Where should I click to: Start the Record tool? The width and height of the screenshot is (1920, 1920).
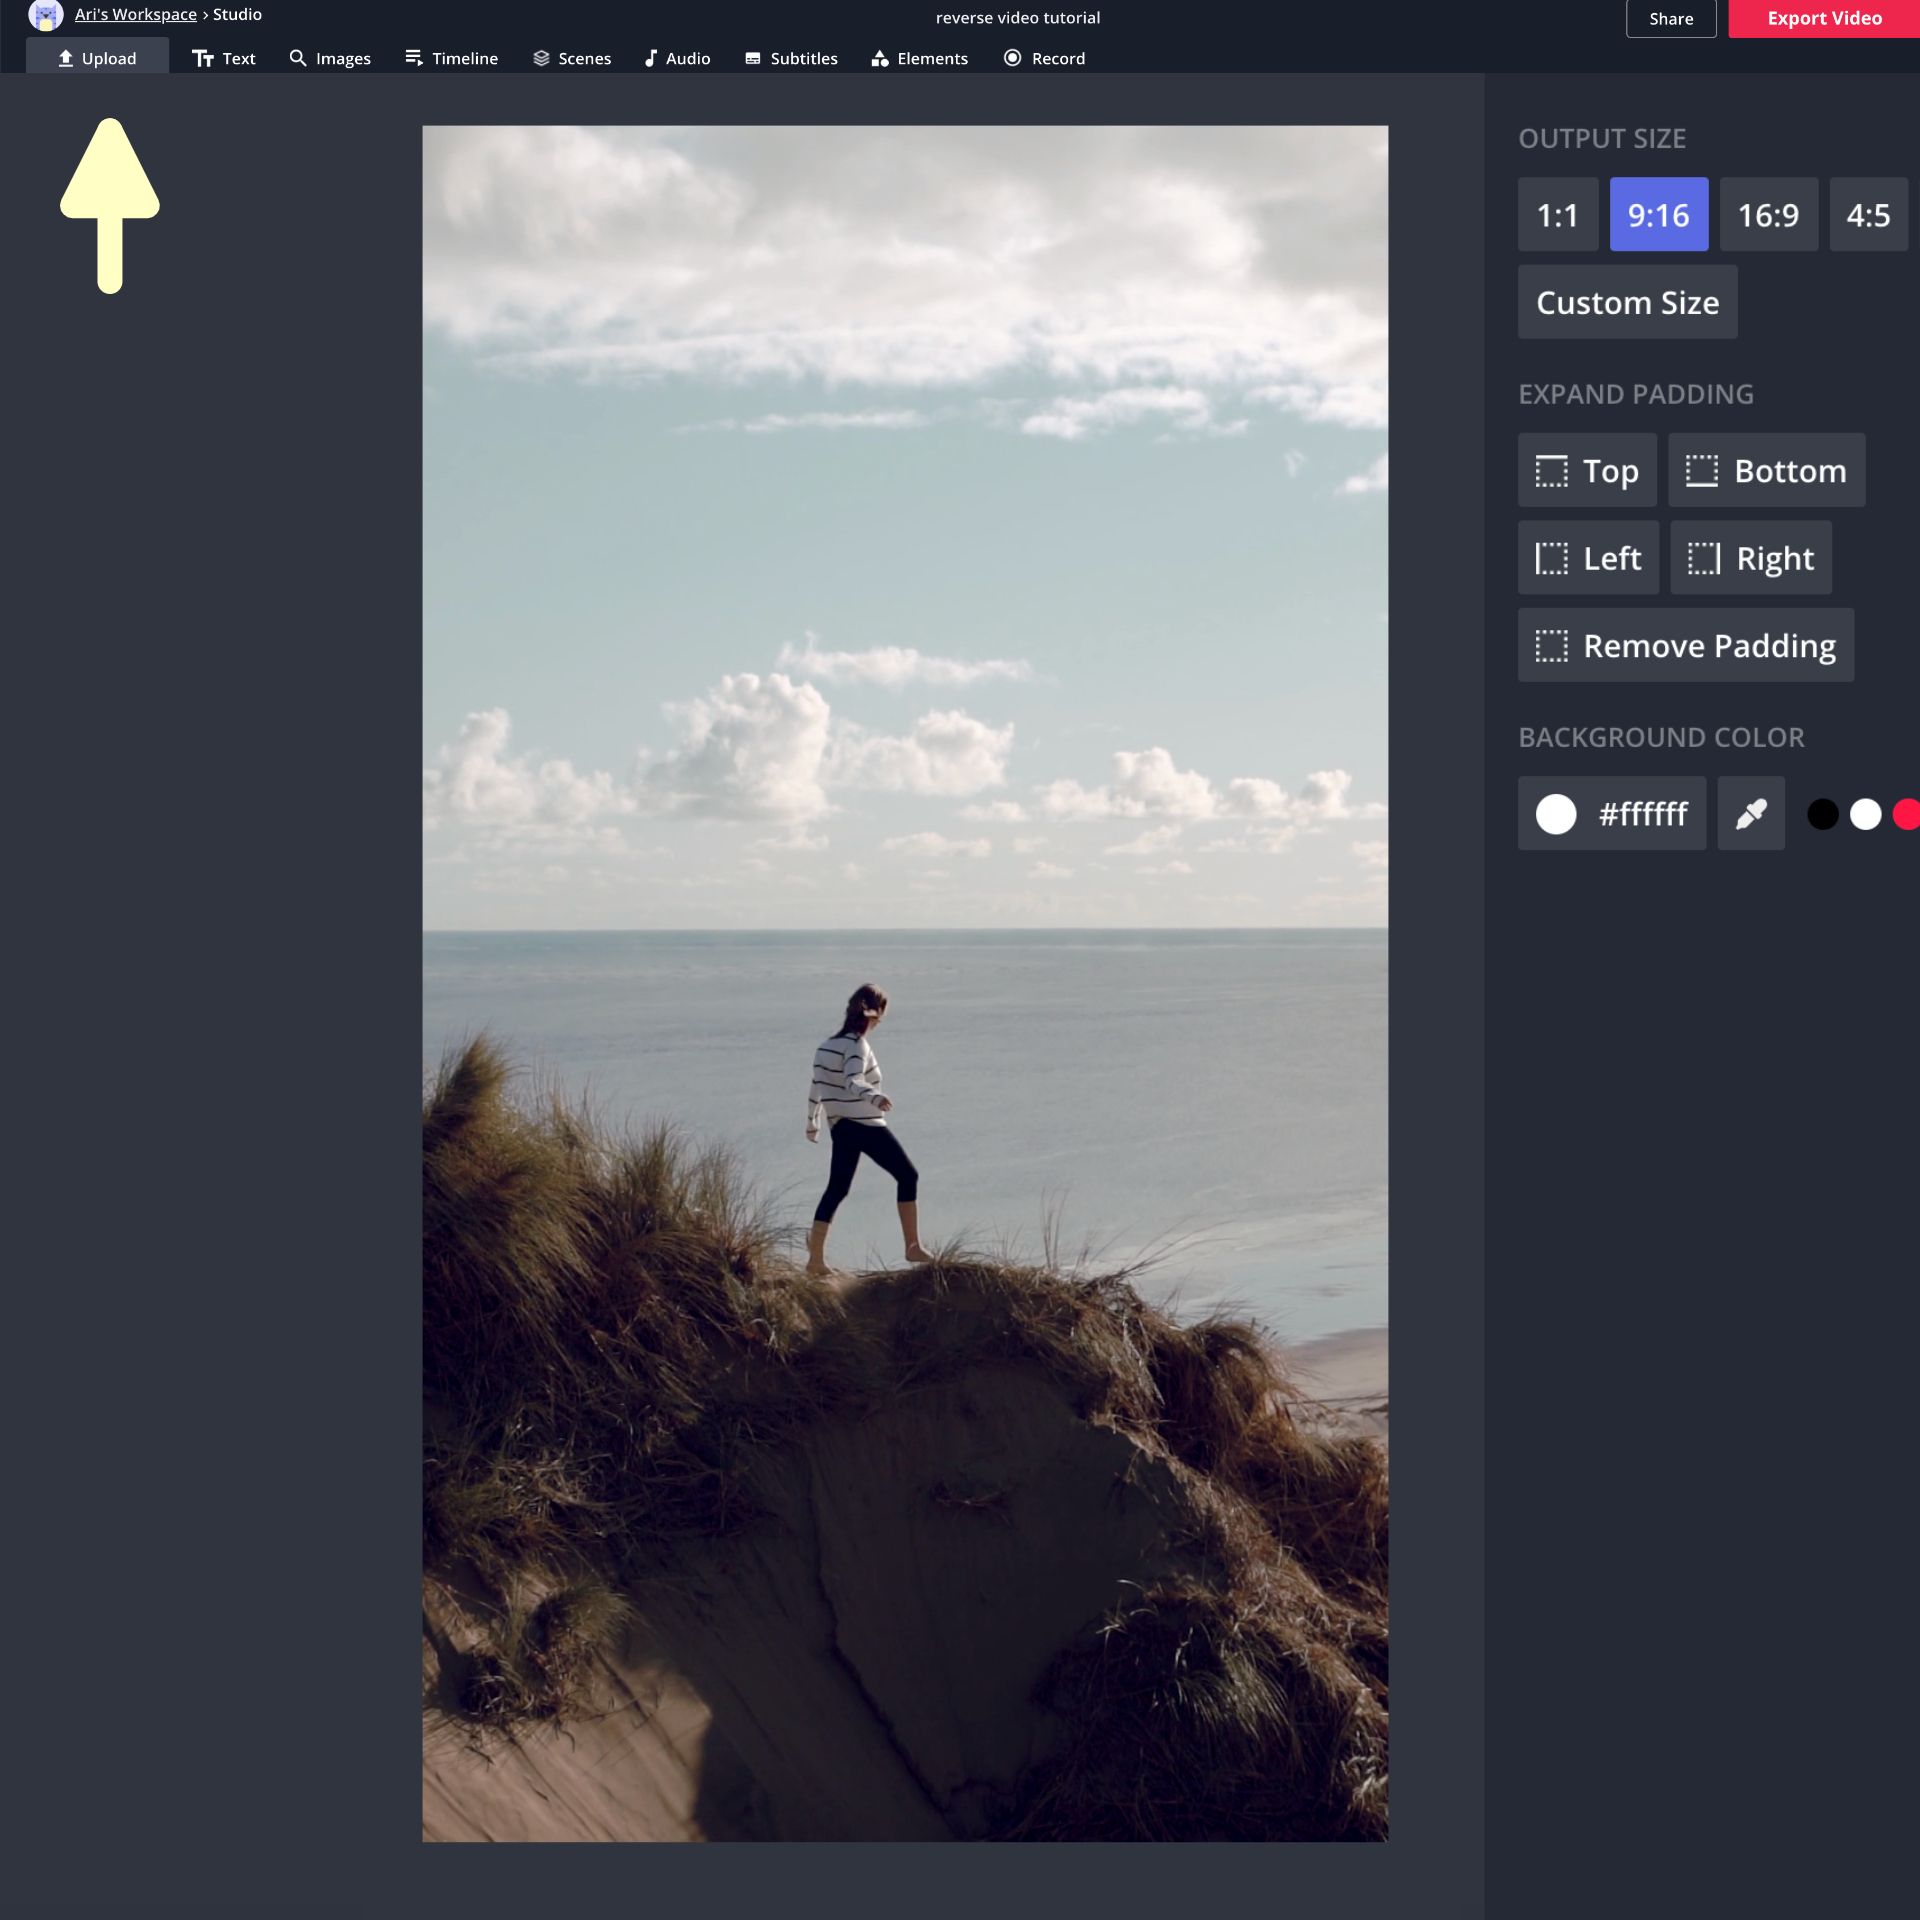pos(1044,58)
